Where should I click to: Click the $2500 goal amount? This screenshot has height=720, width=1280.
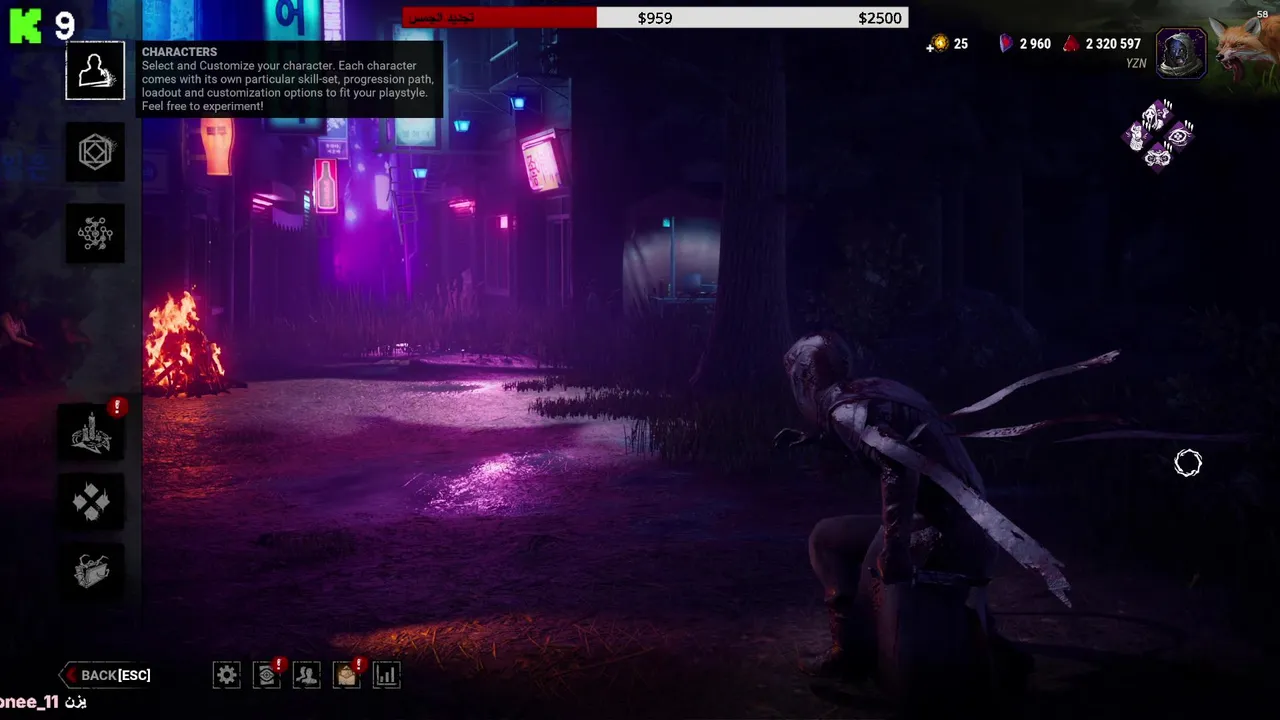pos(880,18)
